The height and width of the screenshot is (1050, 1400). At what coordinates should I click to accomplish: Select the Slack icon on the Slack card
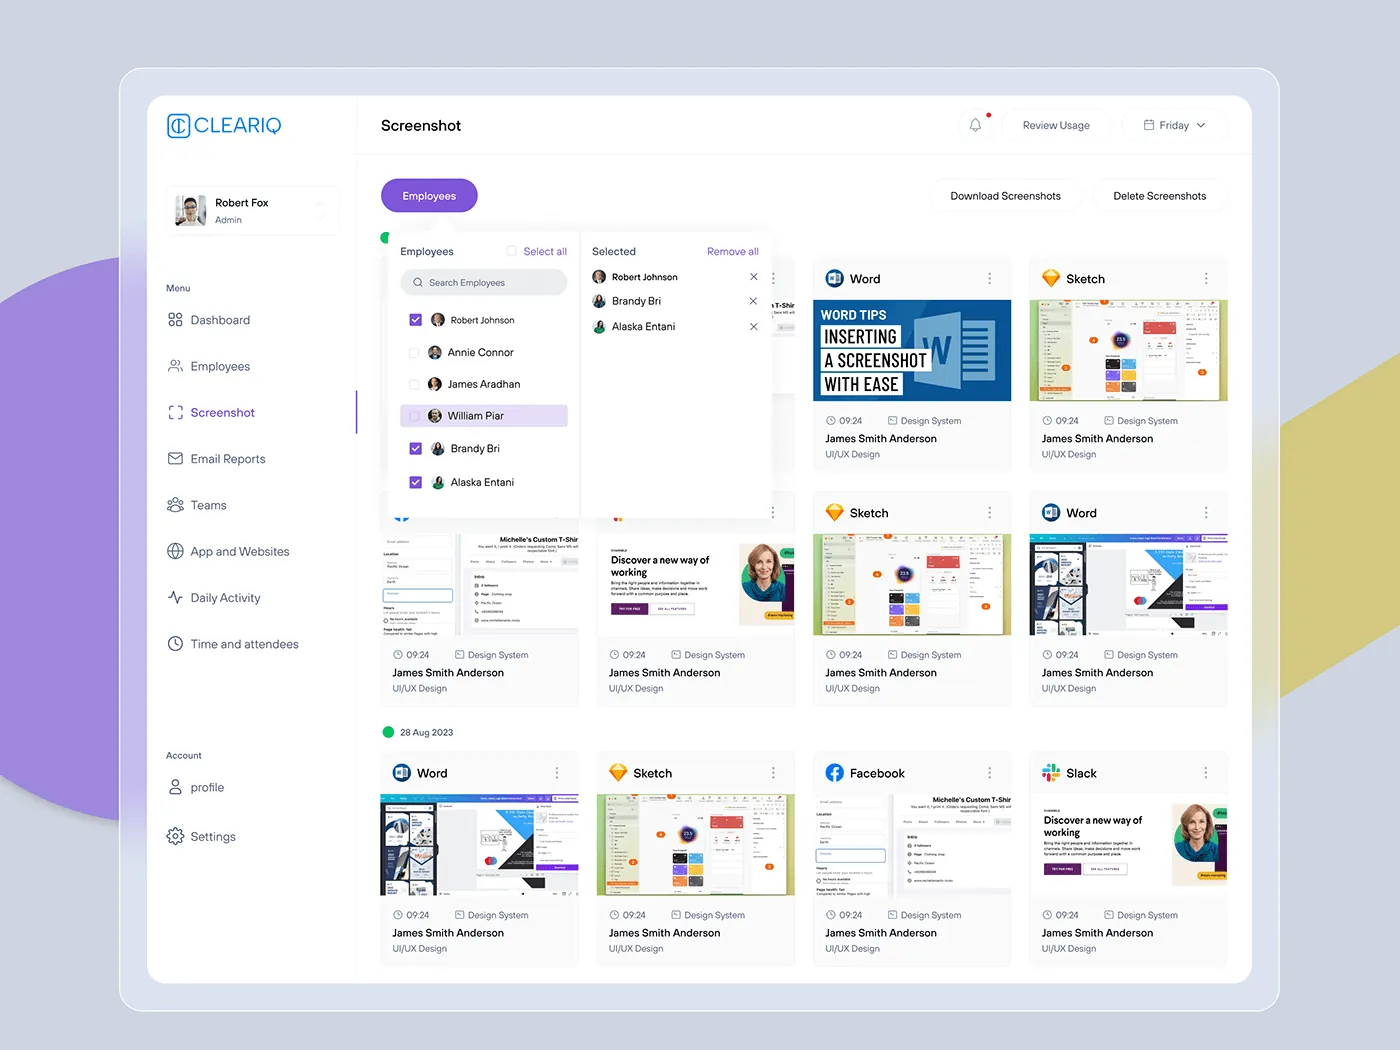coord(1051,772)
